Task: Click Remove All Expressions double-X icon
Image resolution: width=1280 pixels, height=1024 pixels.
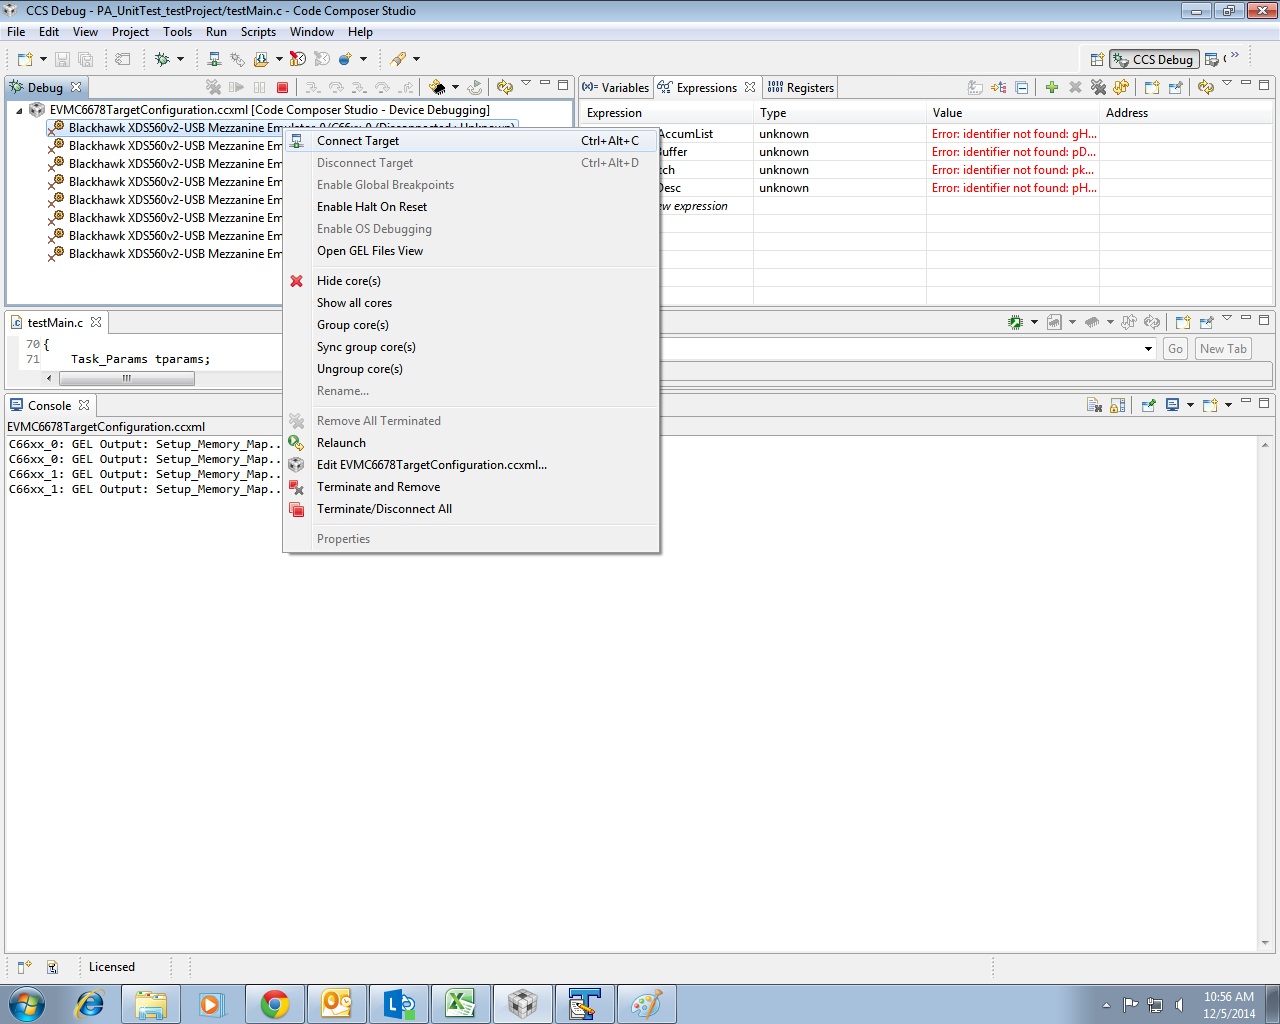Action: [x=1098, y=88]
